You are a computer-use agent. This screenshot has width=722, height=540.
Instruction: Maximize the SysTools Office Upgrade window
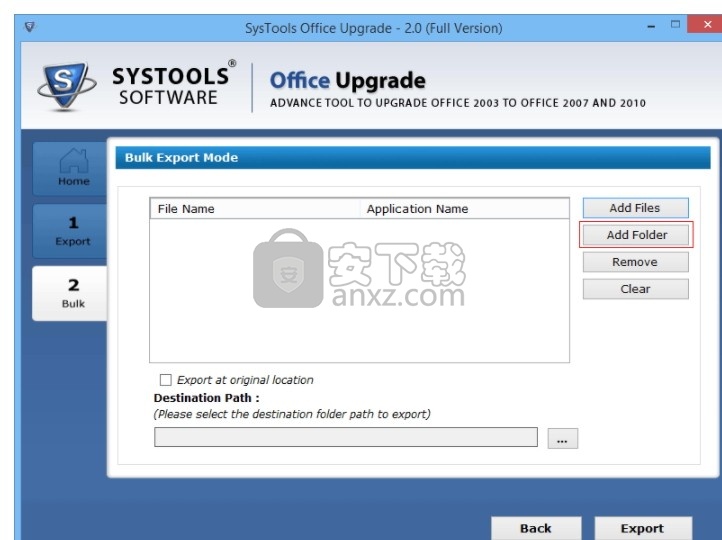675,25
